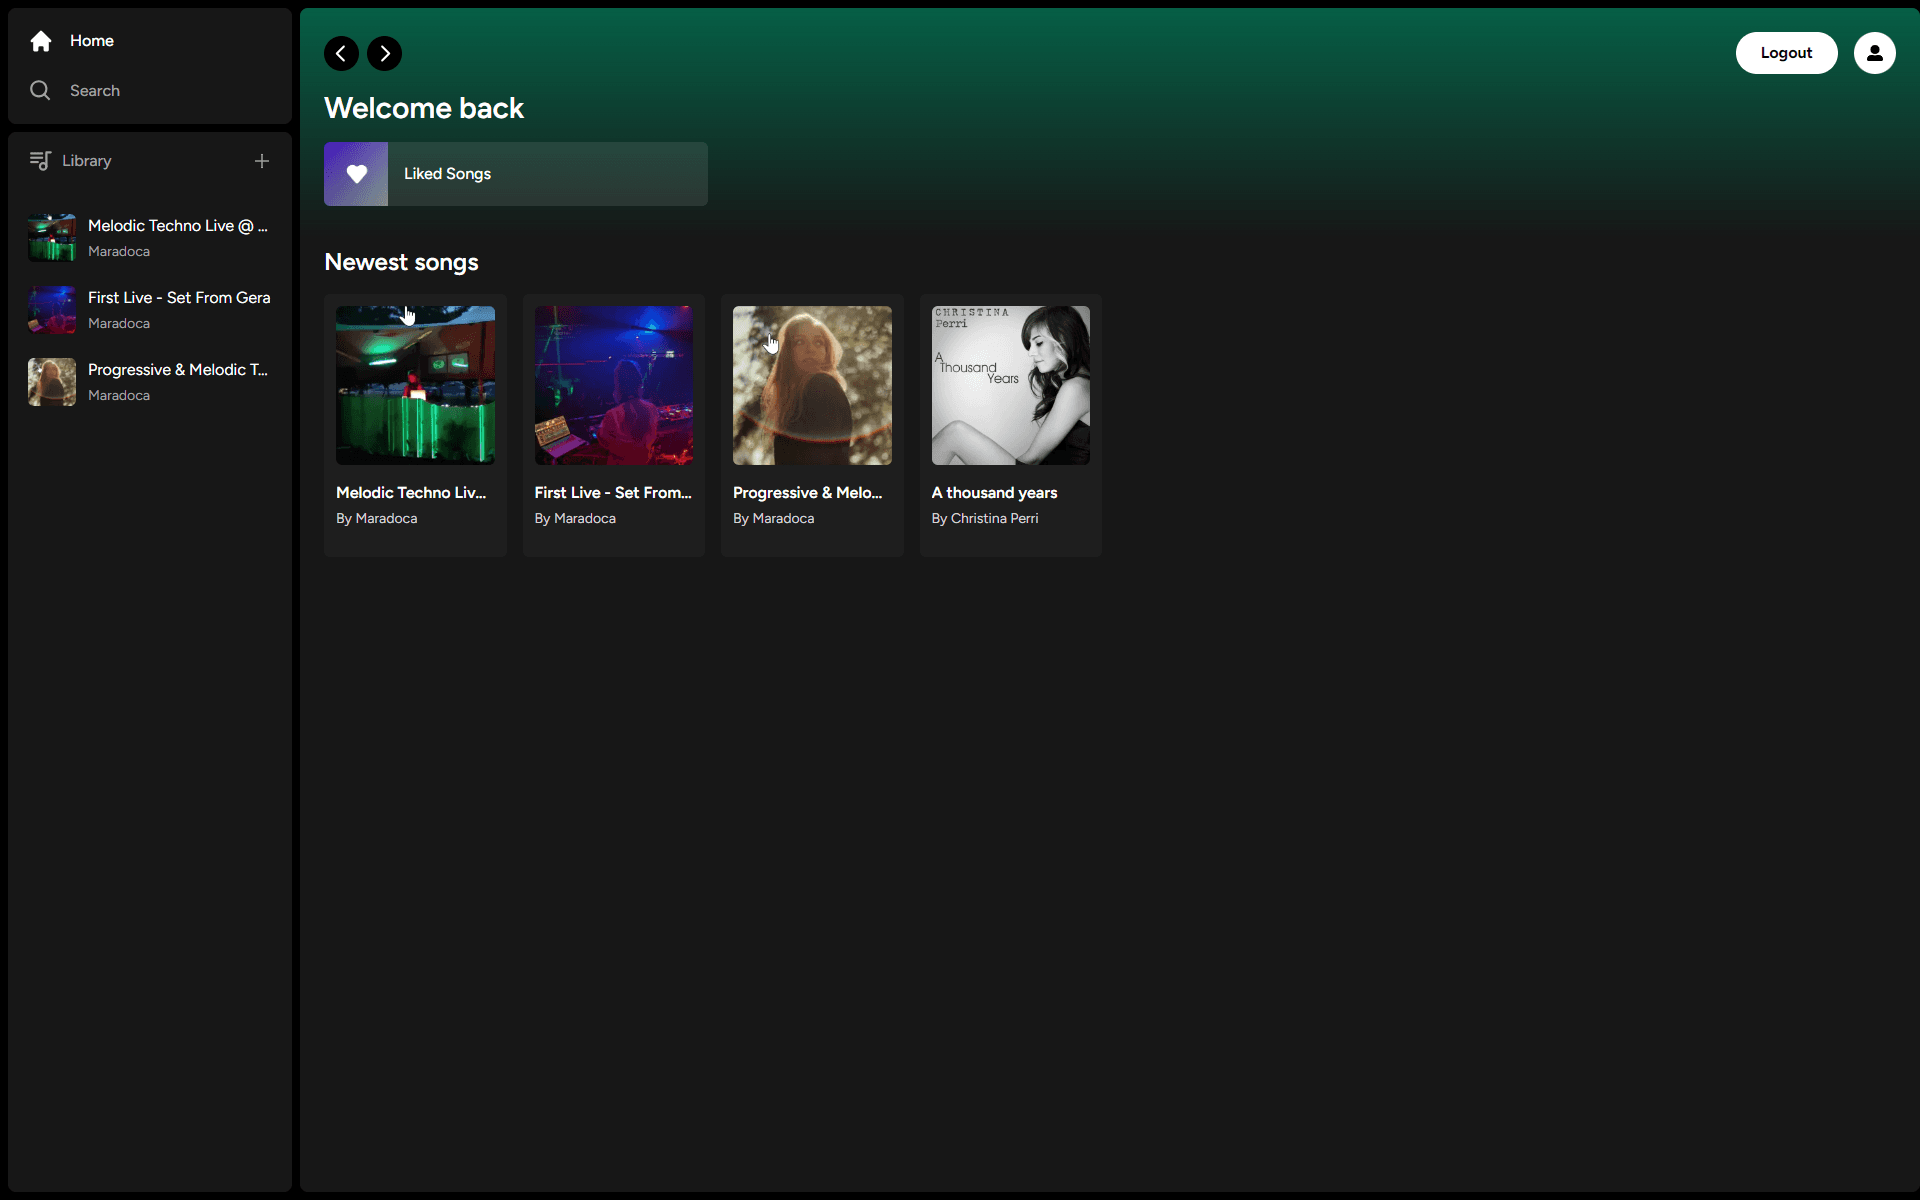Open the Search menu item

pos(94,91)
